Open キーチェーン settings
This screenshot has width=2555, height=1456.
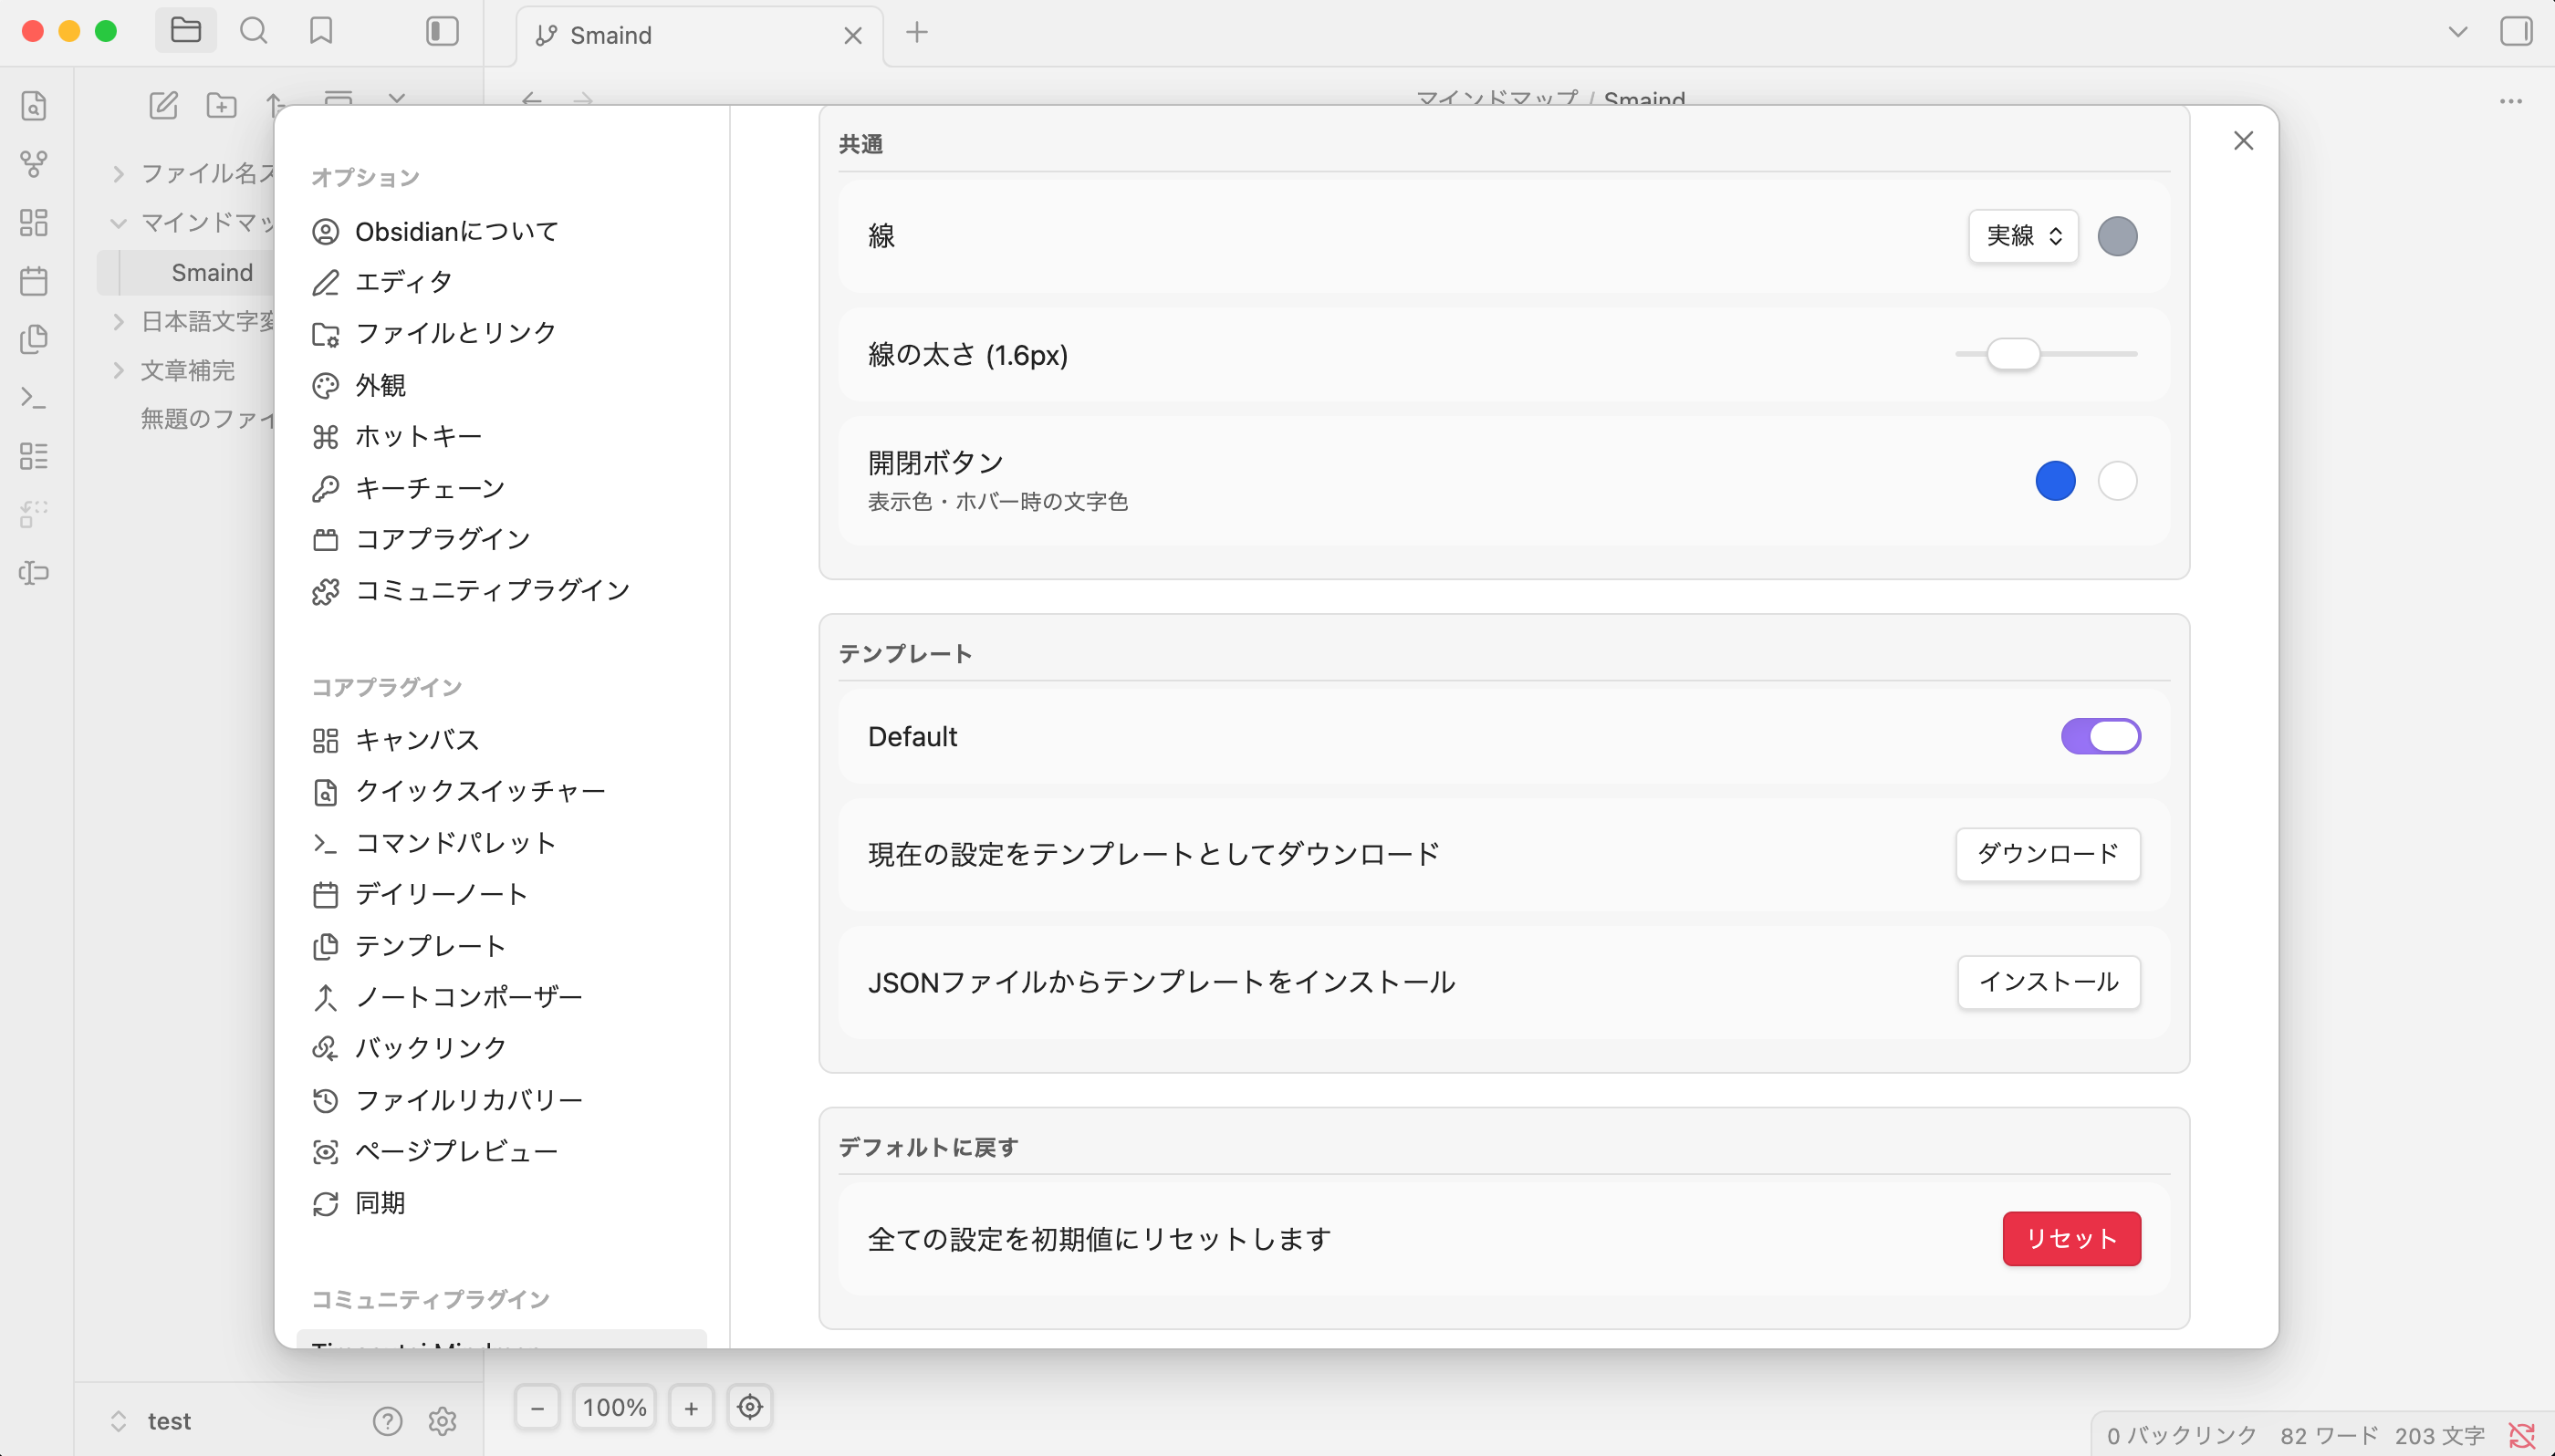(500, 488)
